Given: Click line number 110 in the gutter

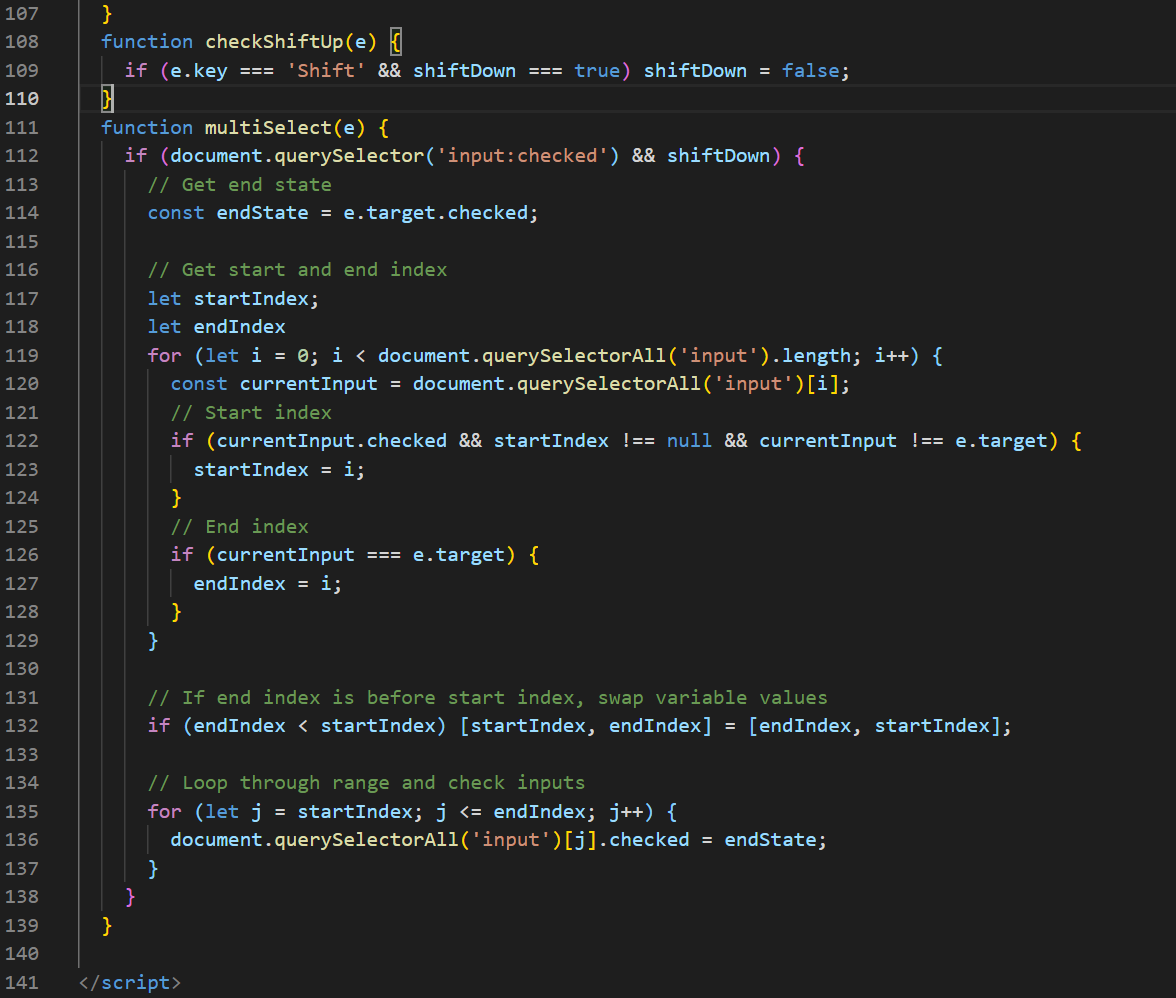Looking at the screenshot, I should [x=22, y=99].
